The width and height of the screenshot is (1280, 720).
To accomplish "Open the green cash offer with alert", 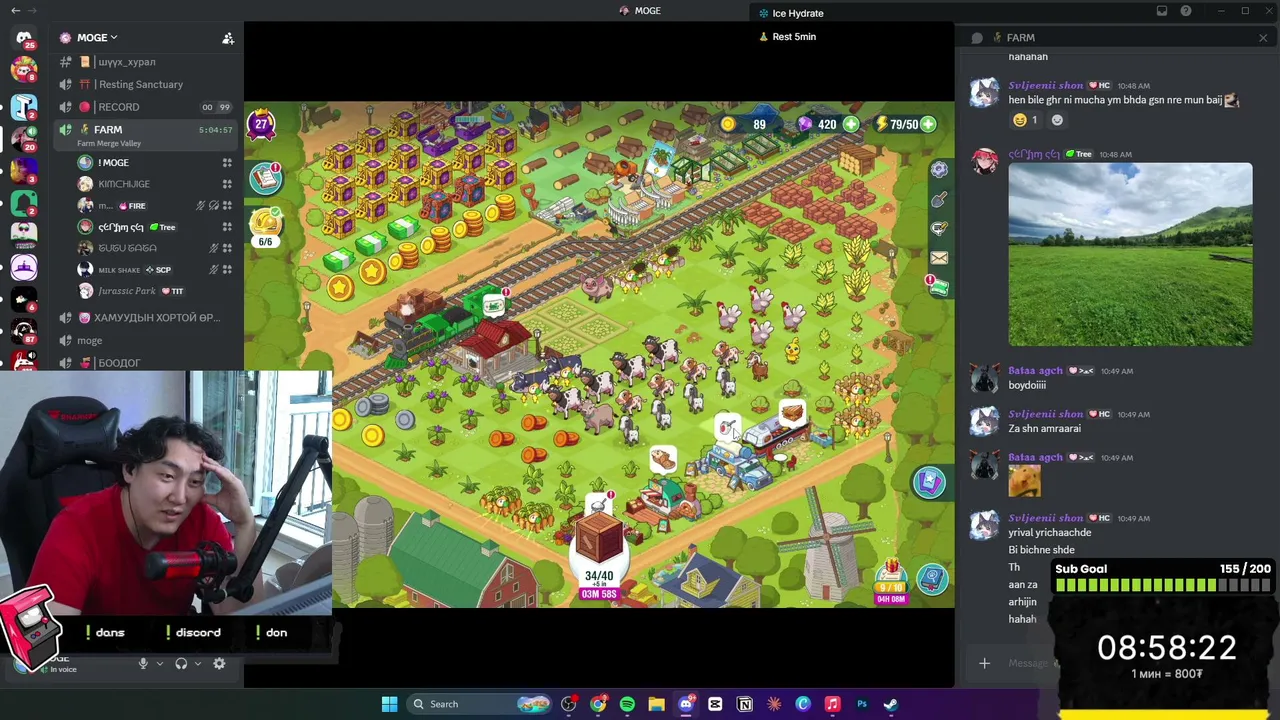I will (x=937, y=286).
